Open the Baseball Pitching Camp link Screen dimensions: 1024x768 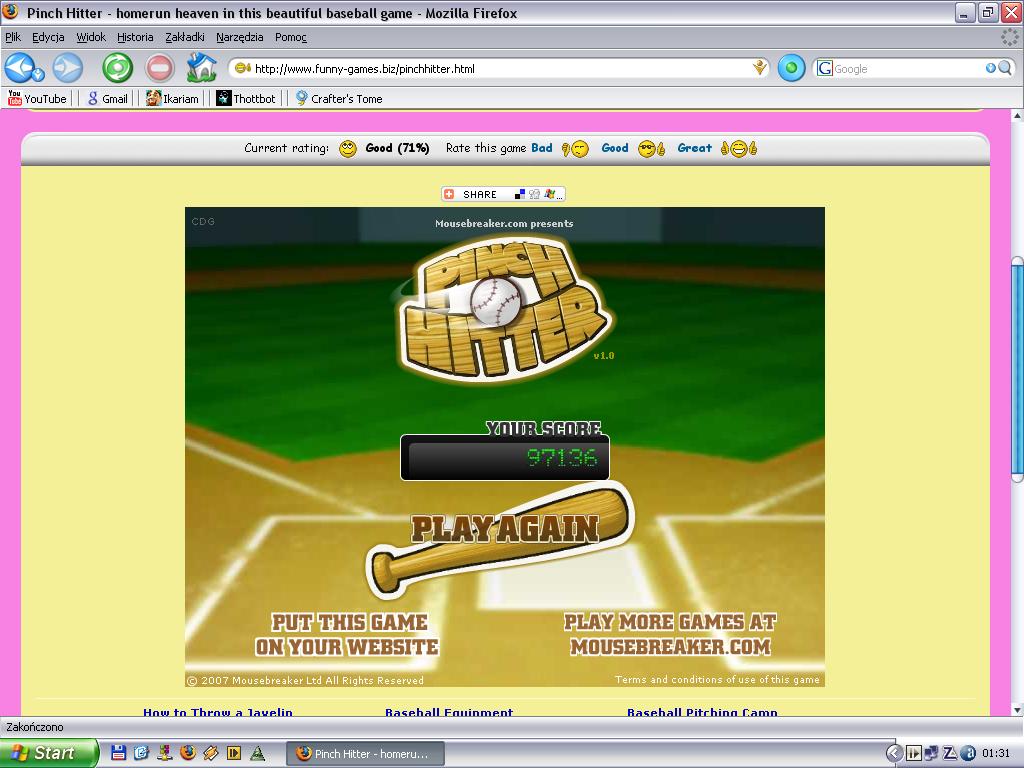click(702, 712)
